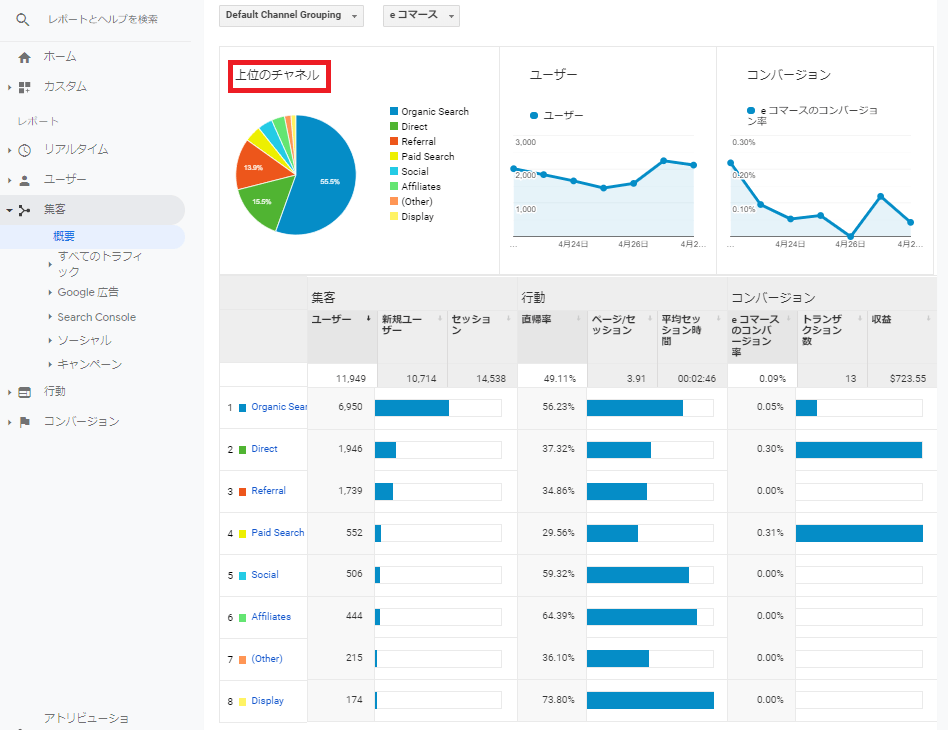Image resolution: width=948 pixels, height=730 pixels.
Task: Sort by 収益 column arrow
Action: [928, 318]
